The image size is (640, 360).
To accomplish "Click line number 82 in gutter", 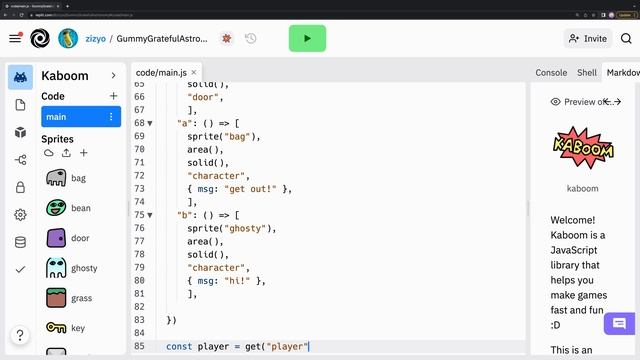I will 139,307.
